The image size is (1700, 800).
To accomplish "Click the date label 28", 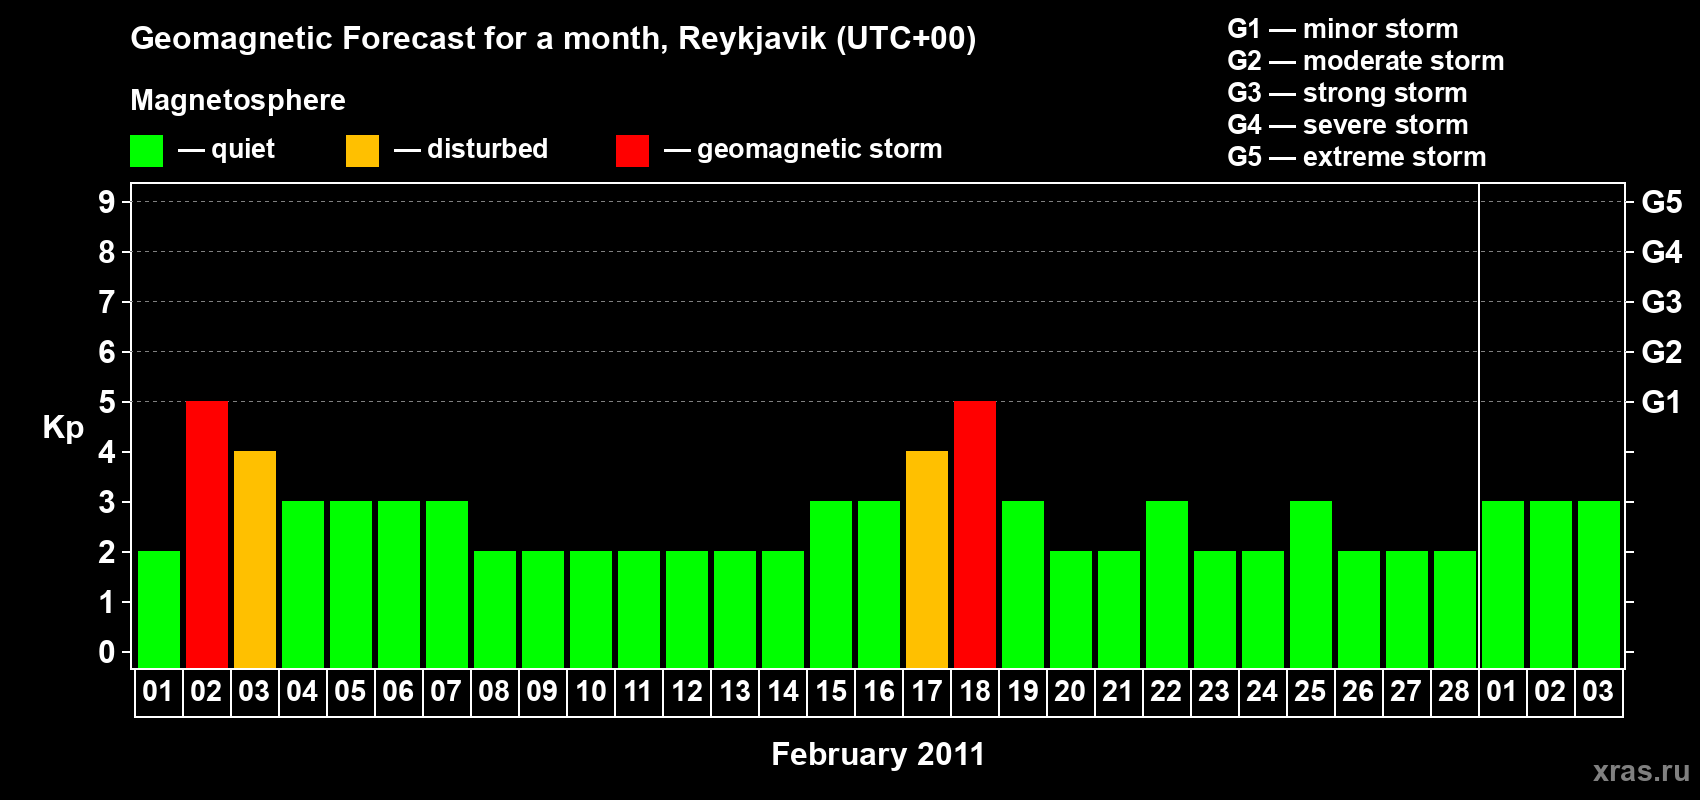I will 1454,691.
